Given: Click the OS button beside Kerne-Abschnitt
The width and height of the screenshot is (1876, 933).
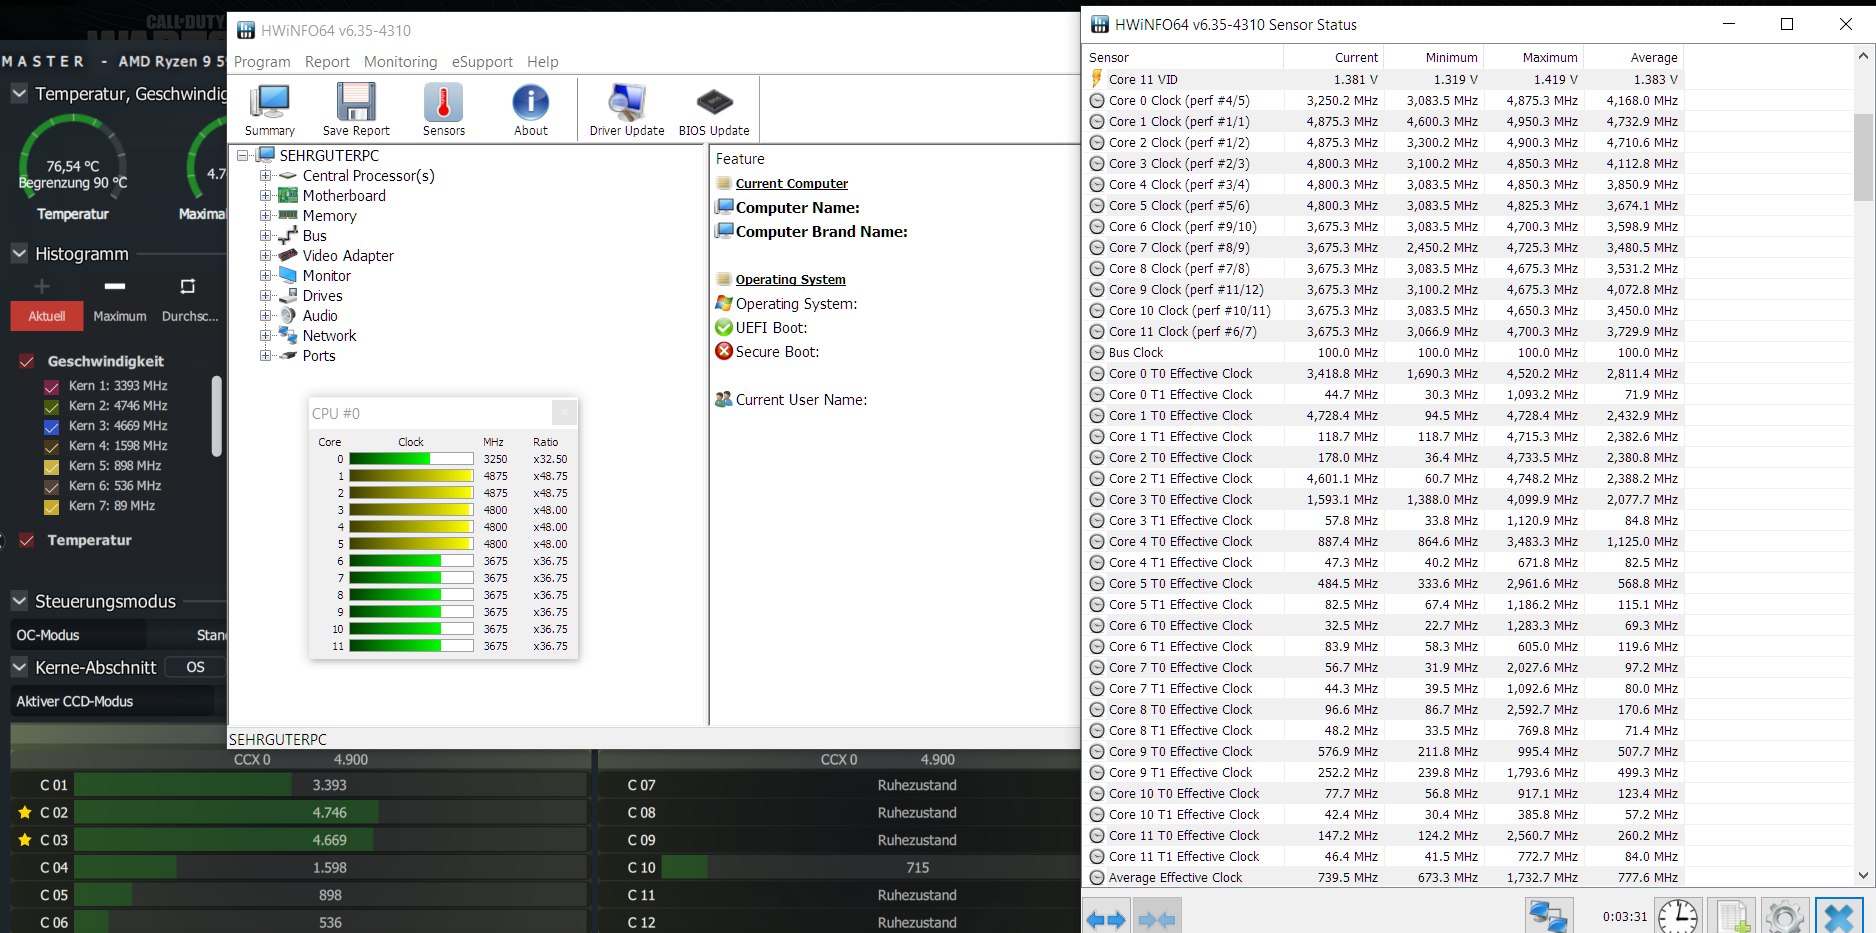Looking at the screenshot, I should [195, 667].
